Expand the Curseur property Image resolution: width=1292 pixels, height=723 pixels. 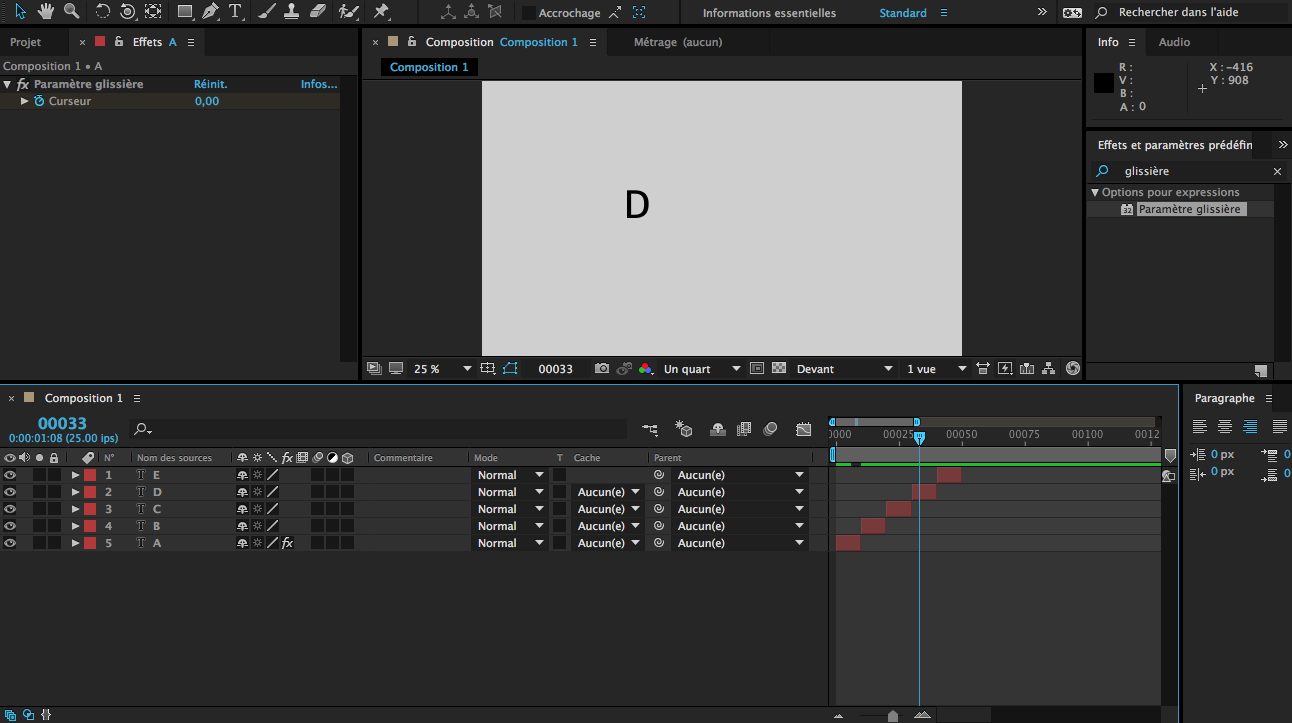(x=25, y=101)
